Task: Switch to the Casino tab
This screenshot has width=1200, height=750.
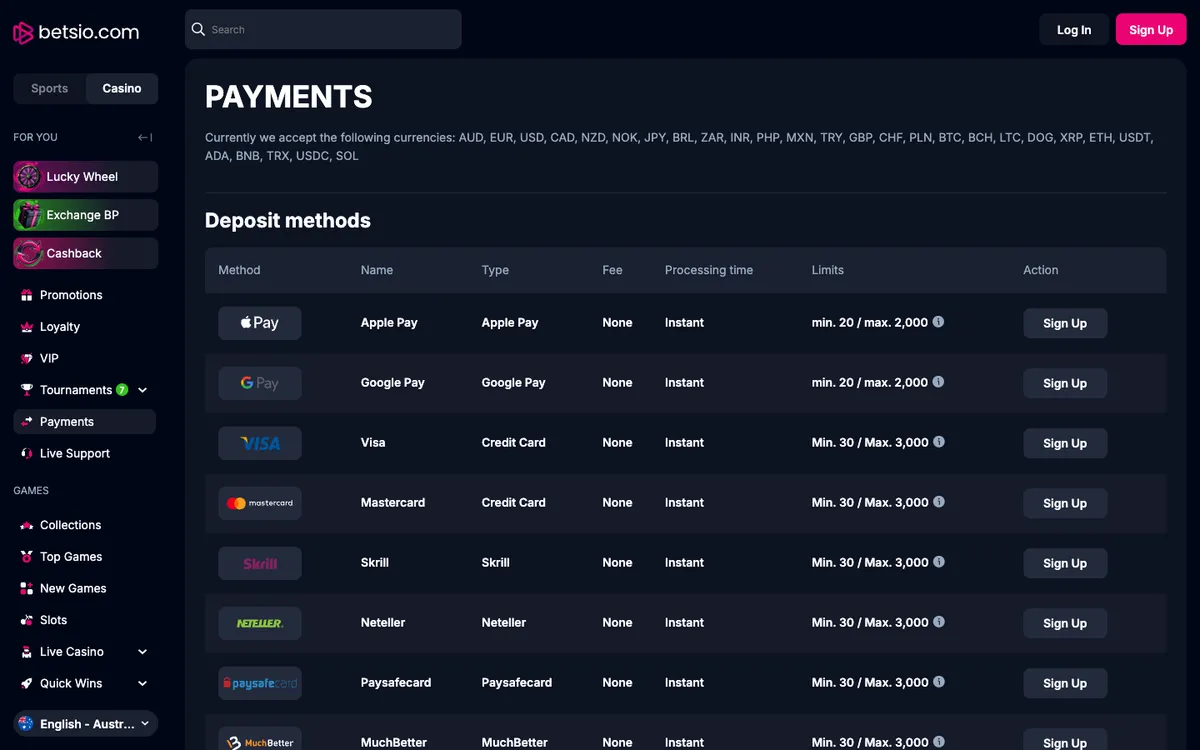Action: pyautogui.click(x=122, y=88)
